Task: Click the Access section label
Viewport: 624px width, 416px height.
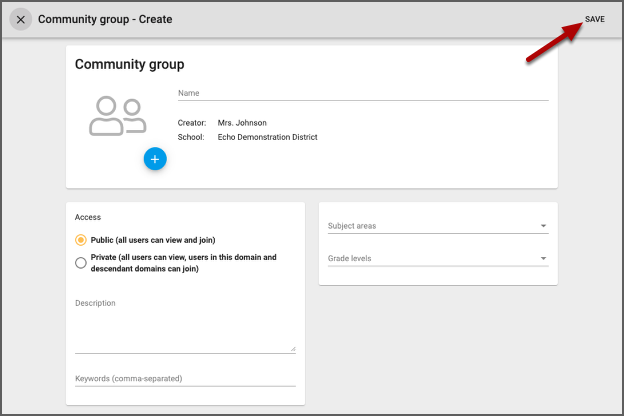Action: tap(88, 217)
